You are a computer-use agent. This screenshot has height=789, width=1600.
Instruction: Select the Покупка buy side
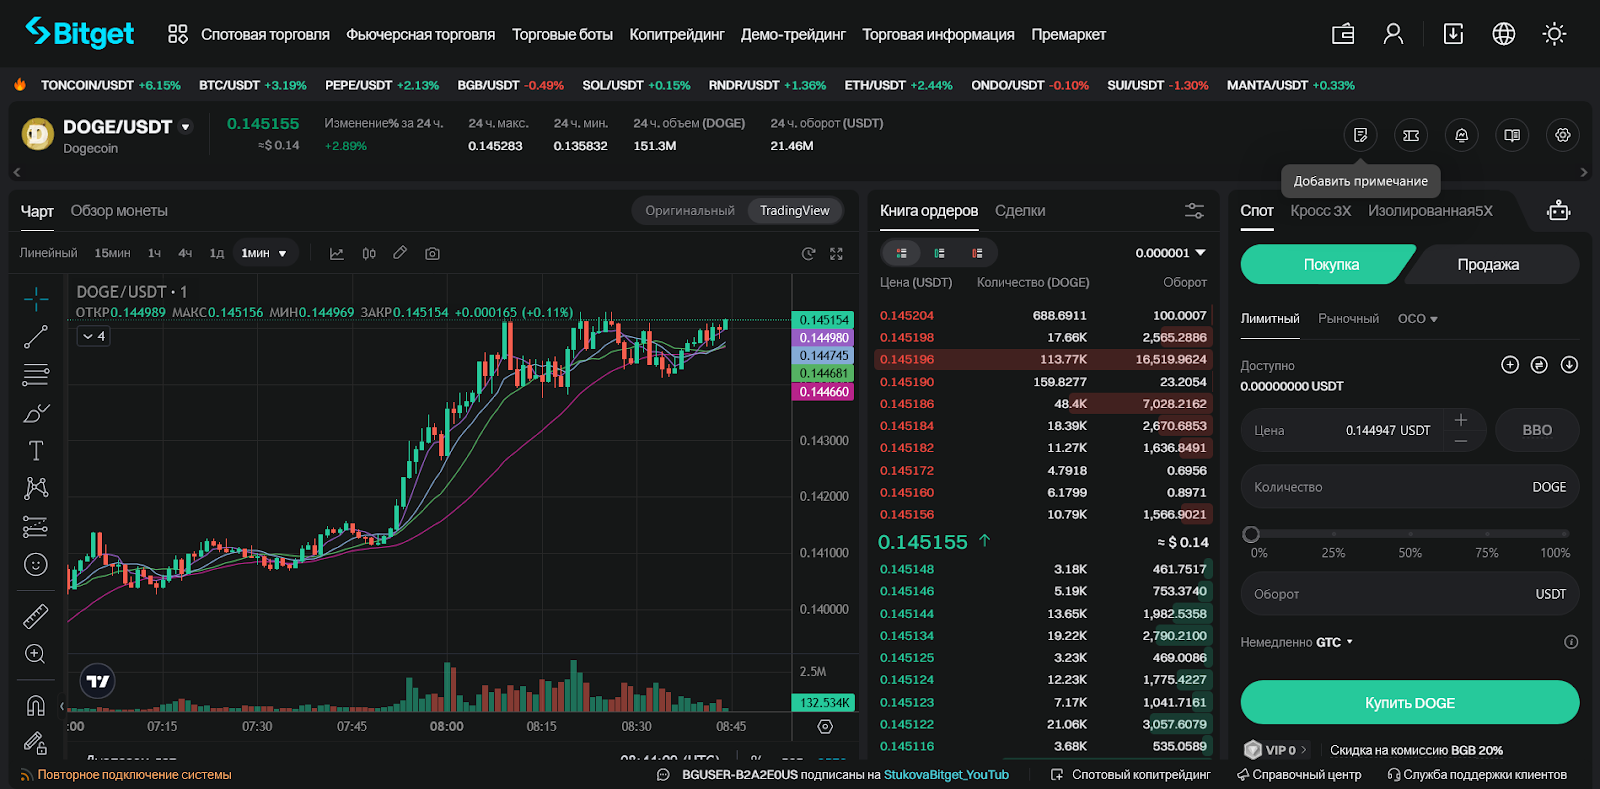click(1329, 265)
